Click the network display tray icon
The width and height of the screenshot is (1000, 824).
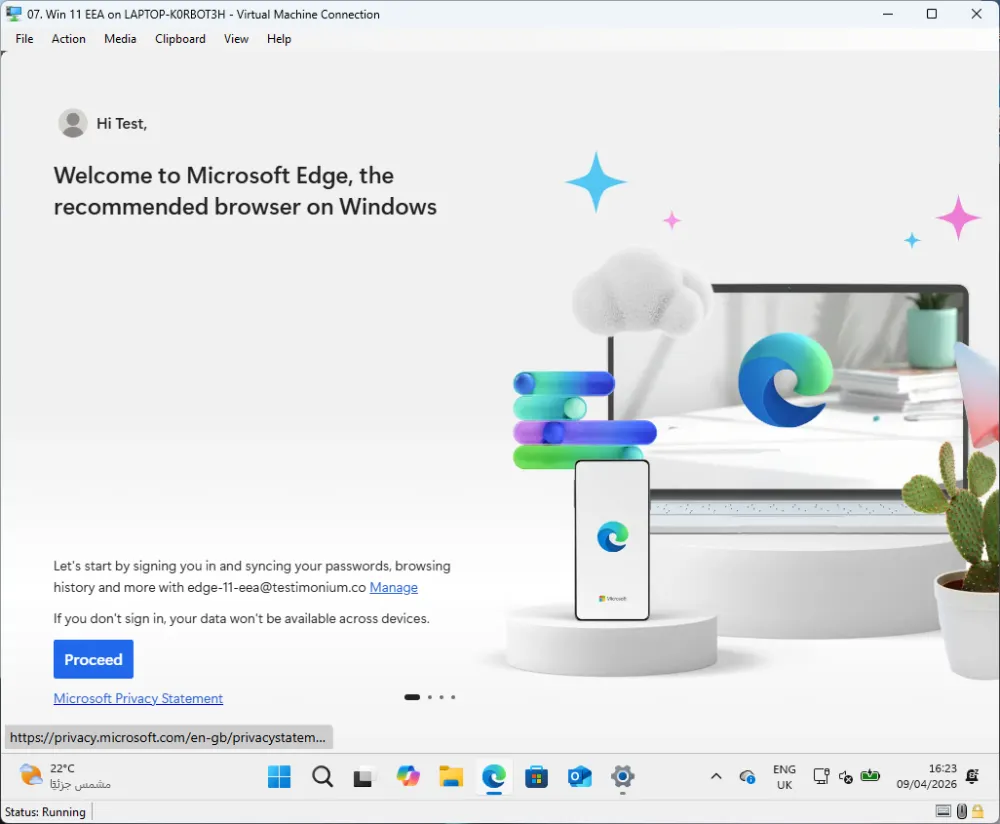(821, 776)
